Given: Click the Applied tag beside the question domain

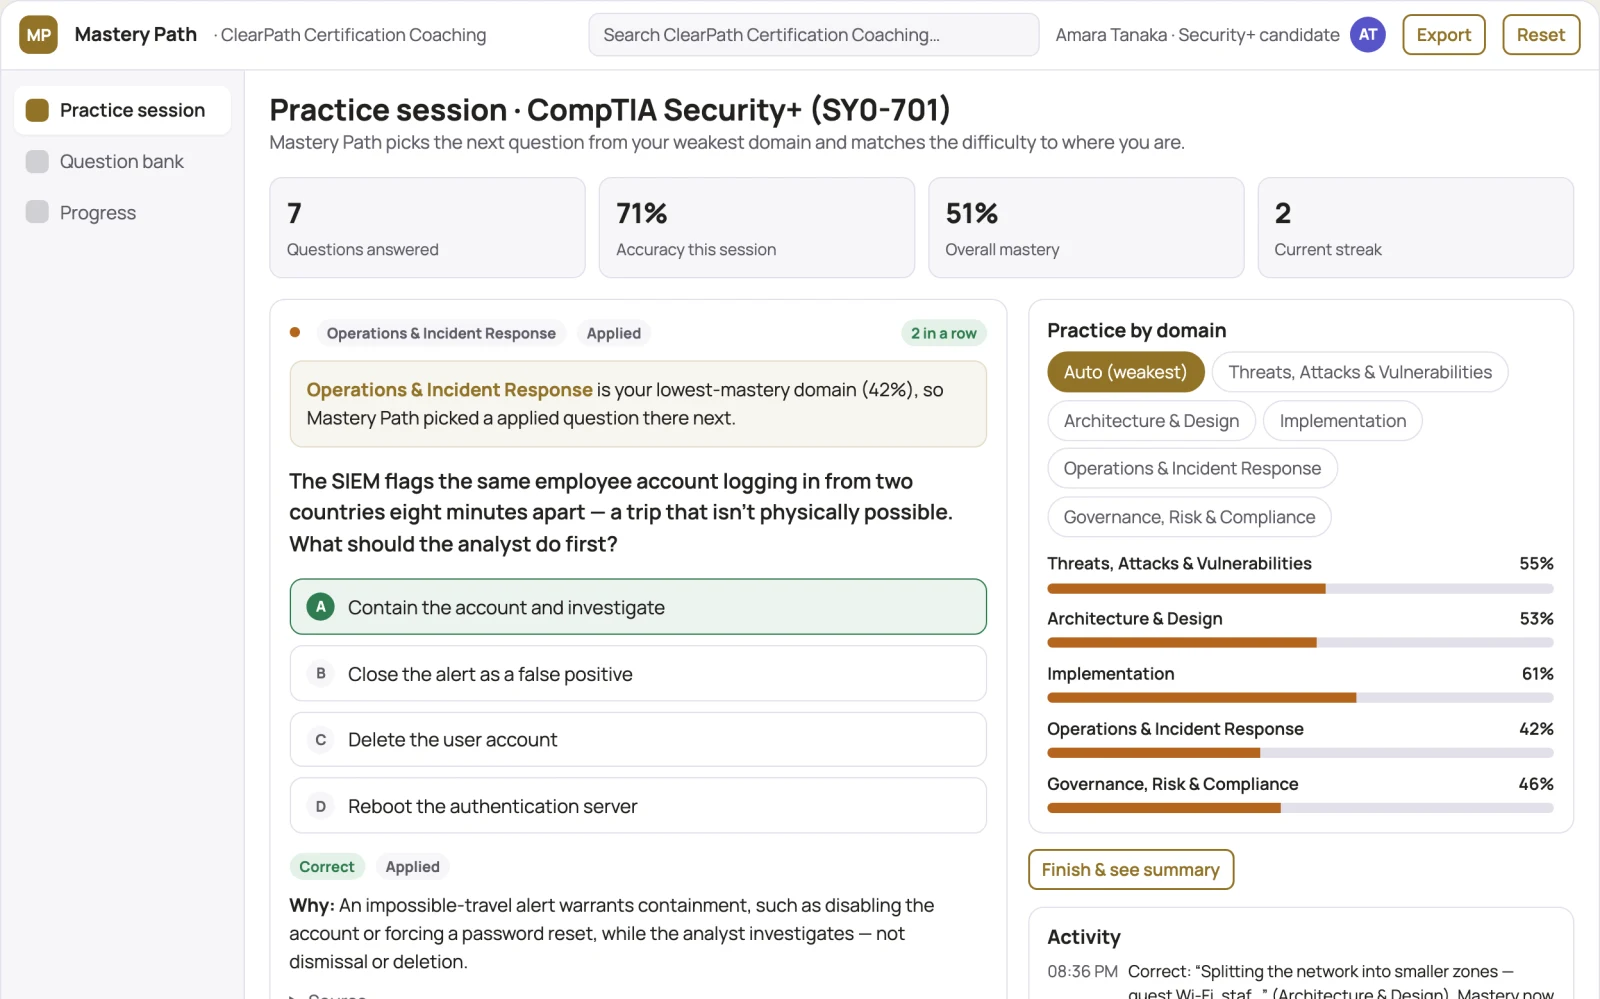Looking at the screenshot, I should click(614, 333).
